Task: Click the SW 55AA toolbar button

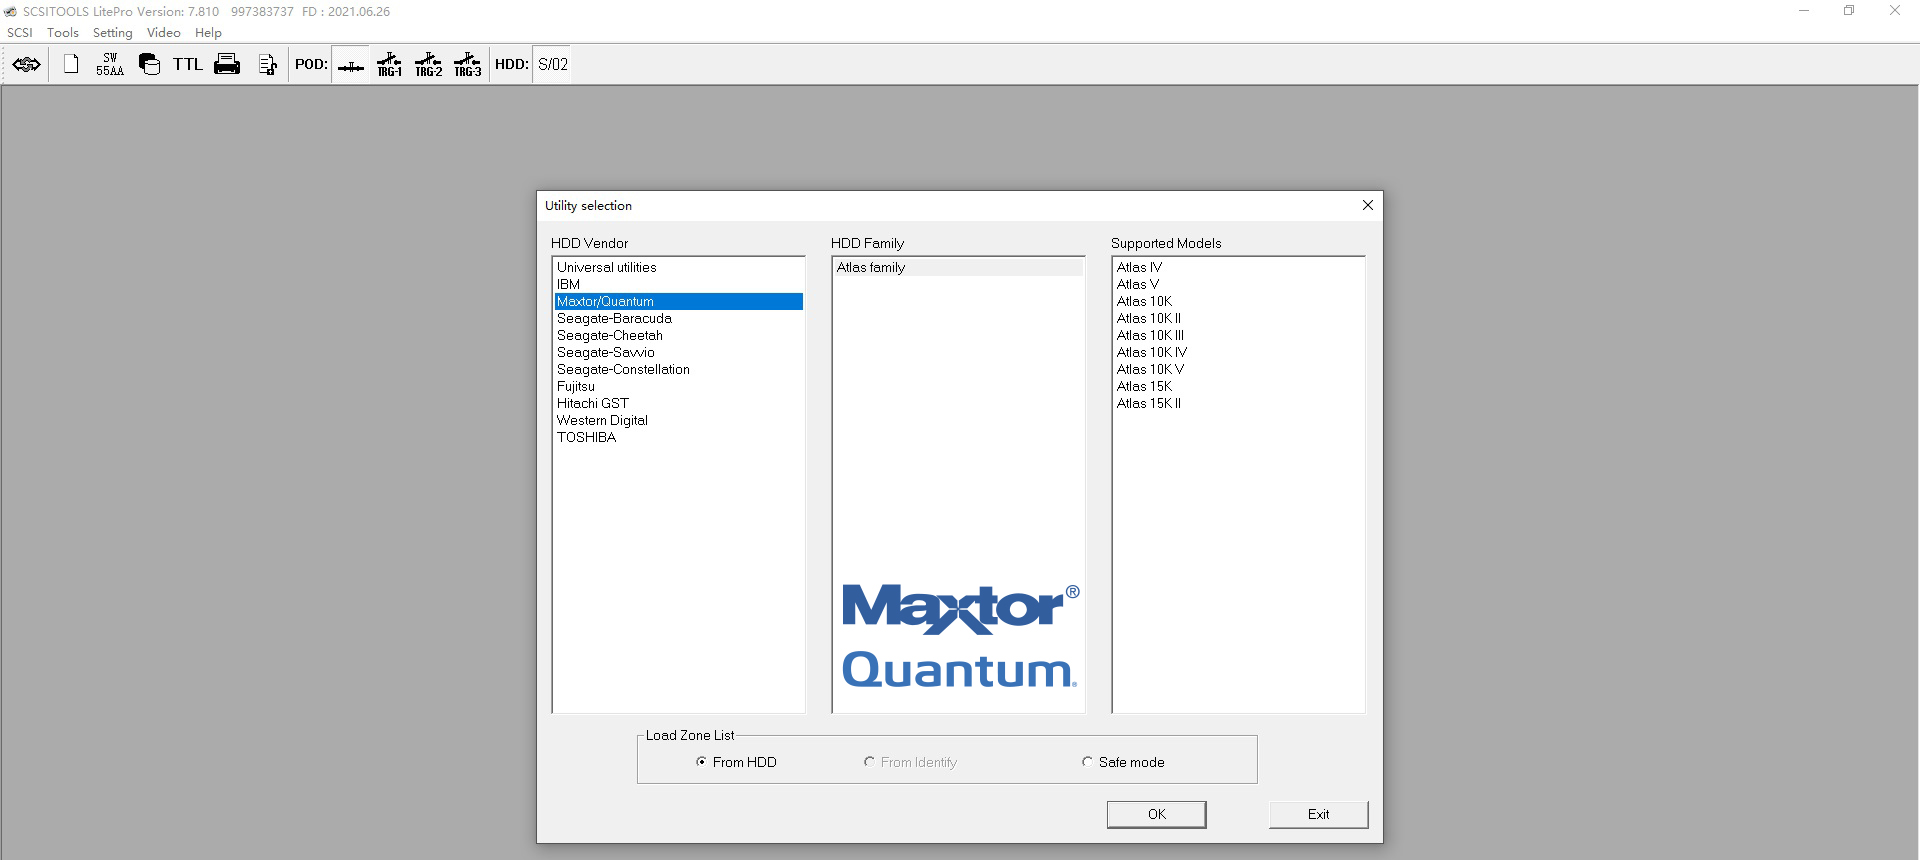Action: [x=110, y=65]
